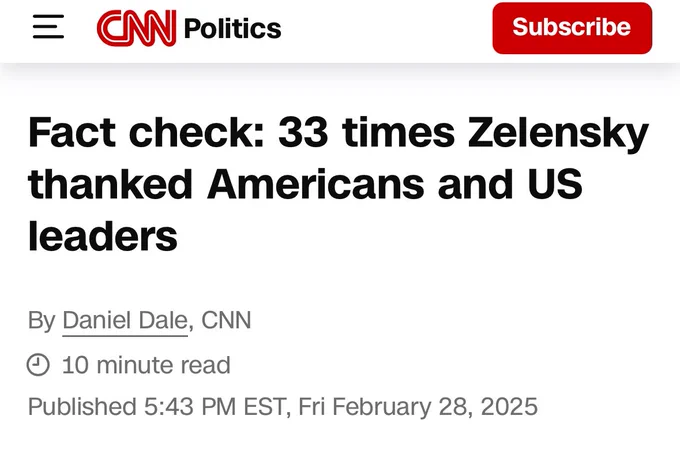Click the word 'By' before the author name
Viewport: 680px width, 468px height.
click(x=41, y=321)
